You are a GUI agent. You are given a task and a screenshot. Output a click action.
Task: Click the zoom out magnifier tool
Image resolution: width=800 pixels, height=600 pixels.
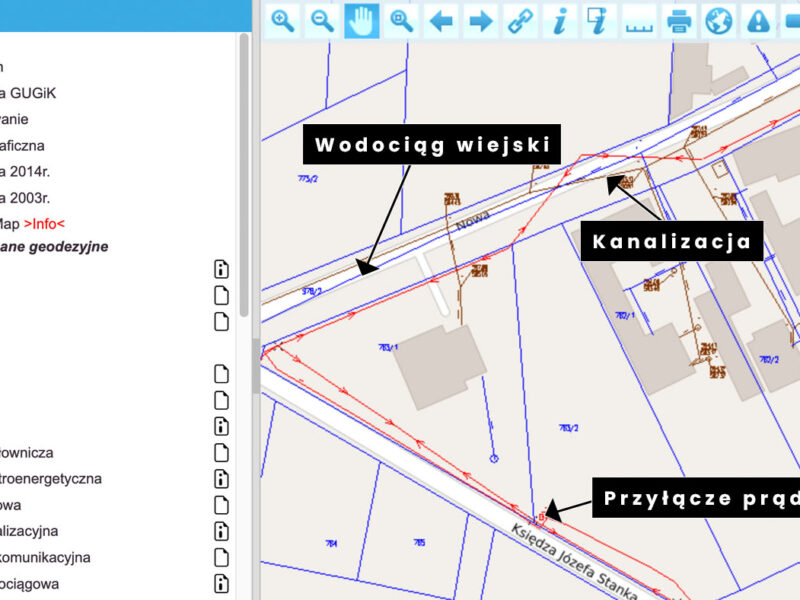coord(322,20)
